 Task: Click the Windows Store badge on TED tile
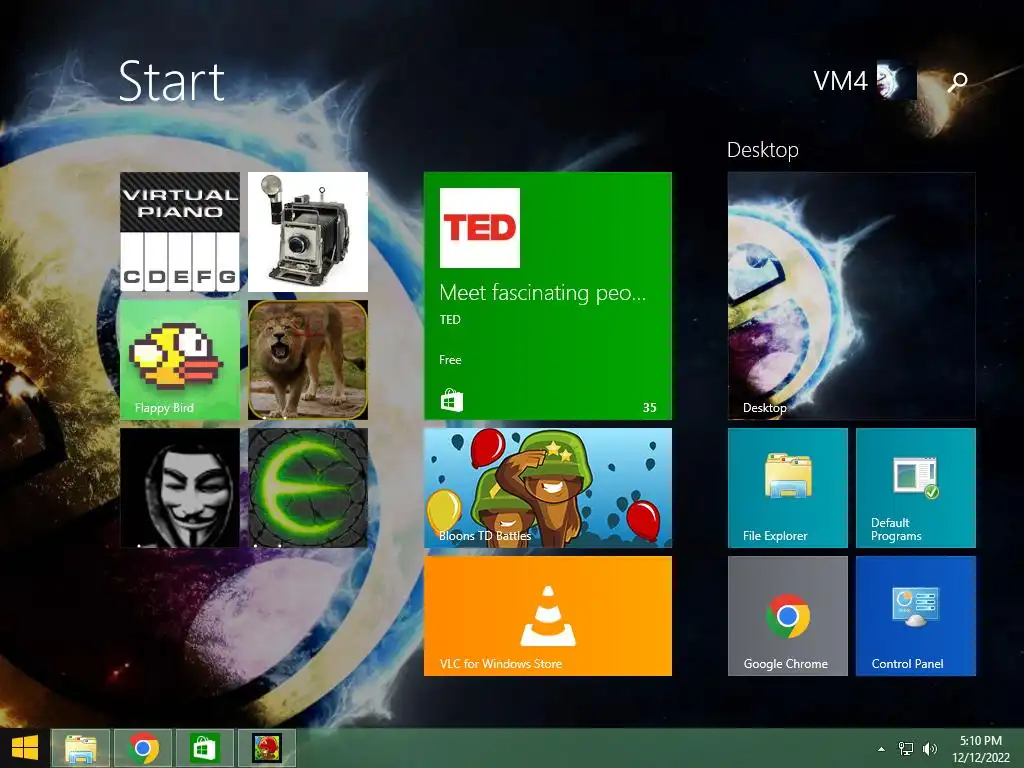coord(451,400)
